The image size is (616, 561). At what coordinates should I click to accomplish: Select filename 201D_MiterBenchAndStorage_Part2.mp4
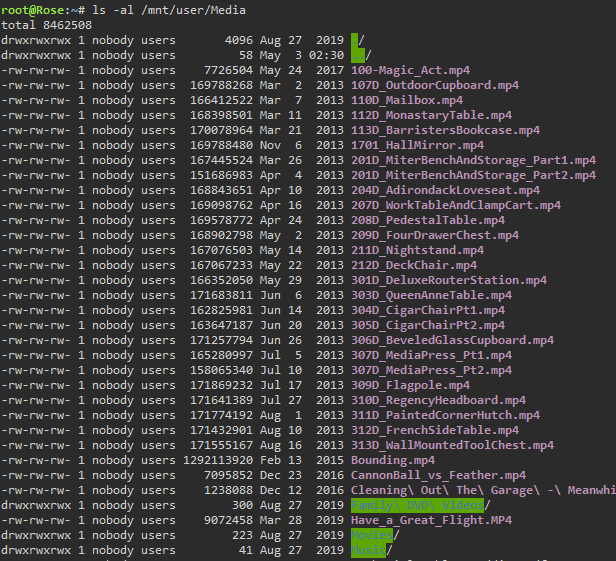tap(473, 175)
